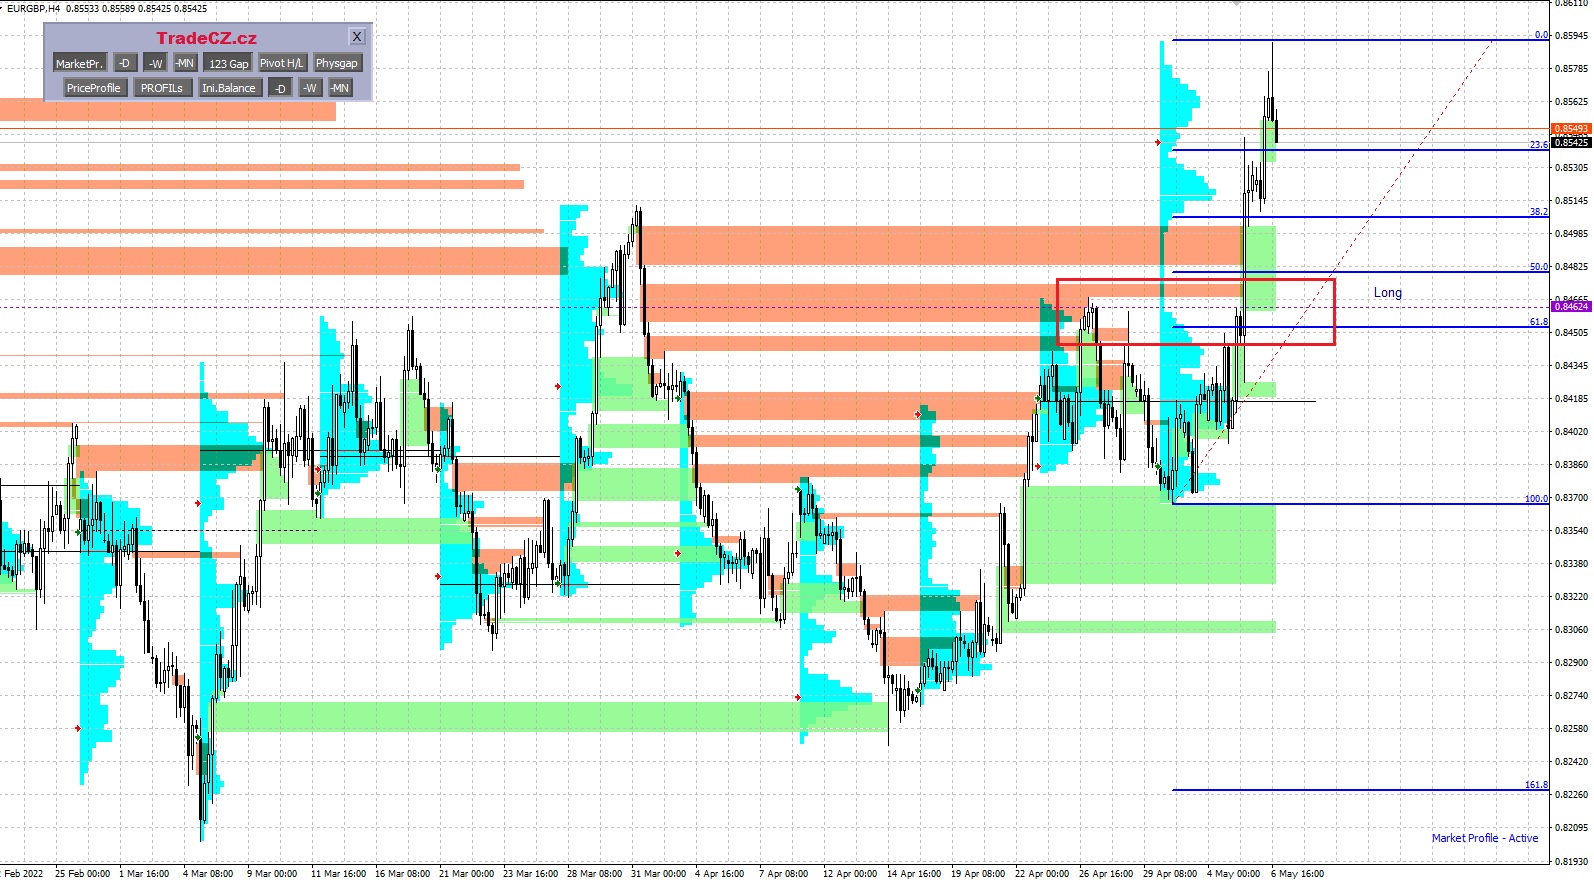Click the PROFILs button

(161, 88)
